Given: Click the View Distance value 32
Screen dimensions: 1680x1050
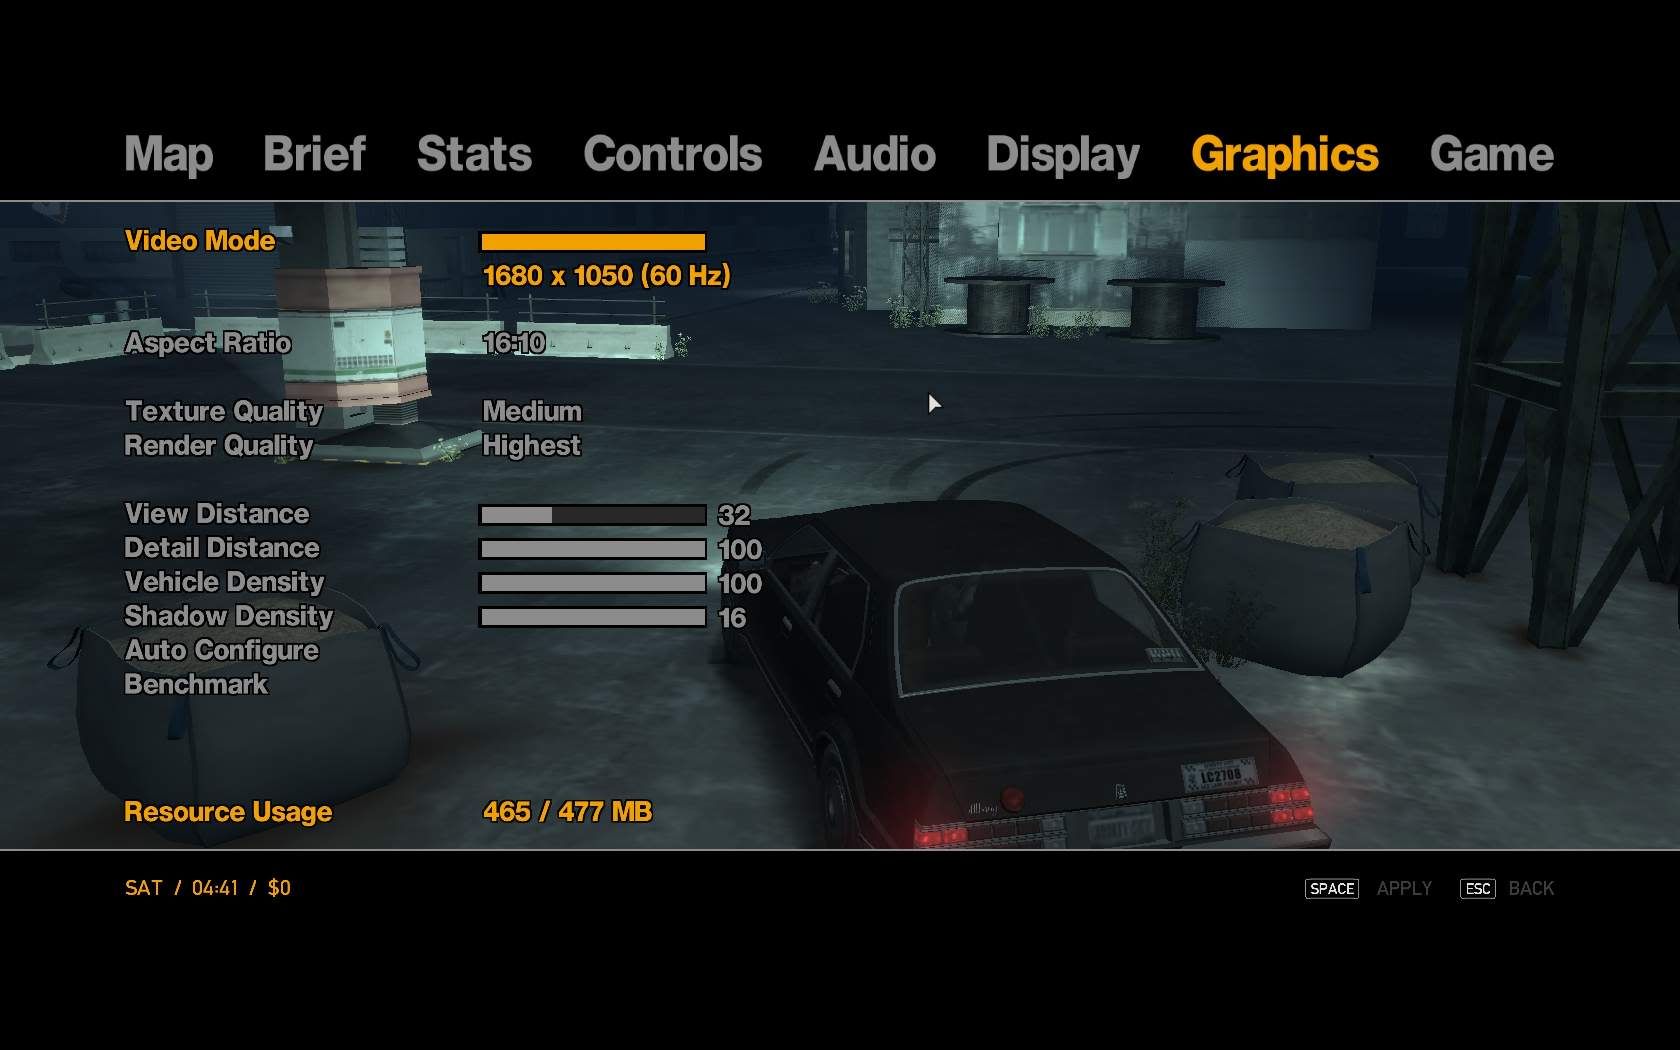Looking at the screenshot, I should click(734, 515).
